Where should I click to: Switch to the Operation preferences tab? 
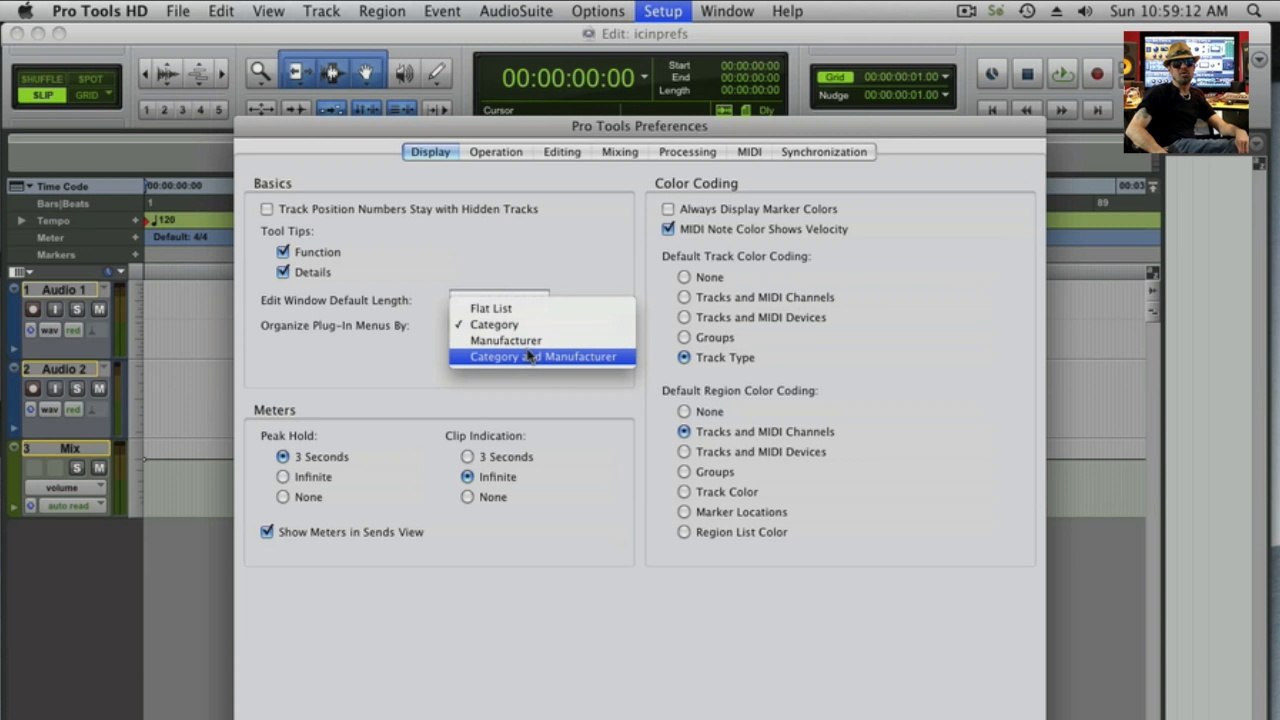coord(496,152)
